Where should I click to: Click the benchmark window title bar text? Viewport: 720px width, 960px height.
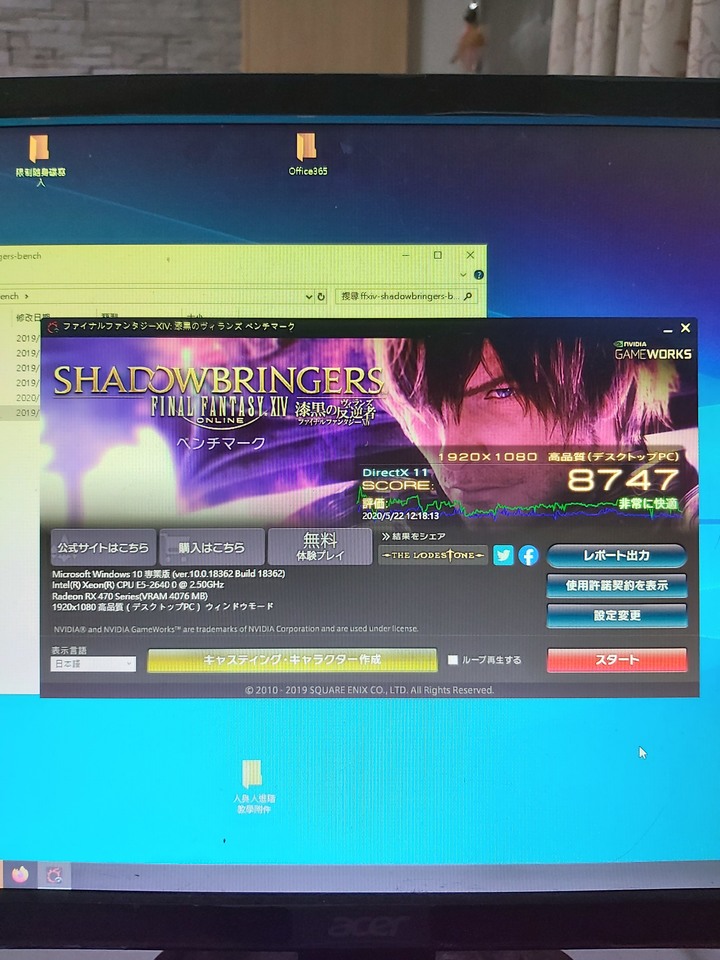pyautogui.click(x=179, y=327)
